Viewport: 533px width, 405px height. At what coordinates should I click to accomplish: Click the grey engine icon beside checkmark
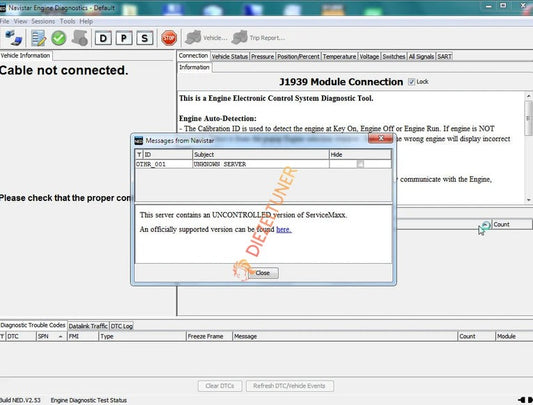pos(80,38)
